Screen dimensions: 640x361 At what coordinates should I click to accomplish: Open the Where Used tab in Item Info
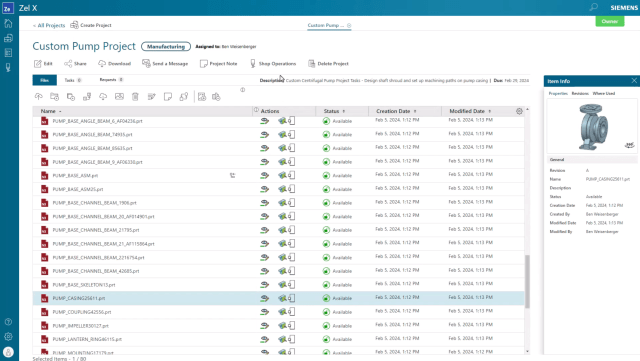click(604, 94)
